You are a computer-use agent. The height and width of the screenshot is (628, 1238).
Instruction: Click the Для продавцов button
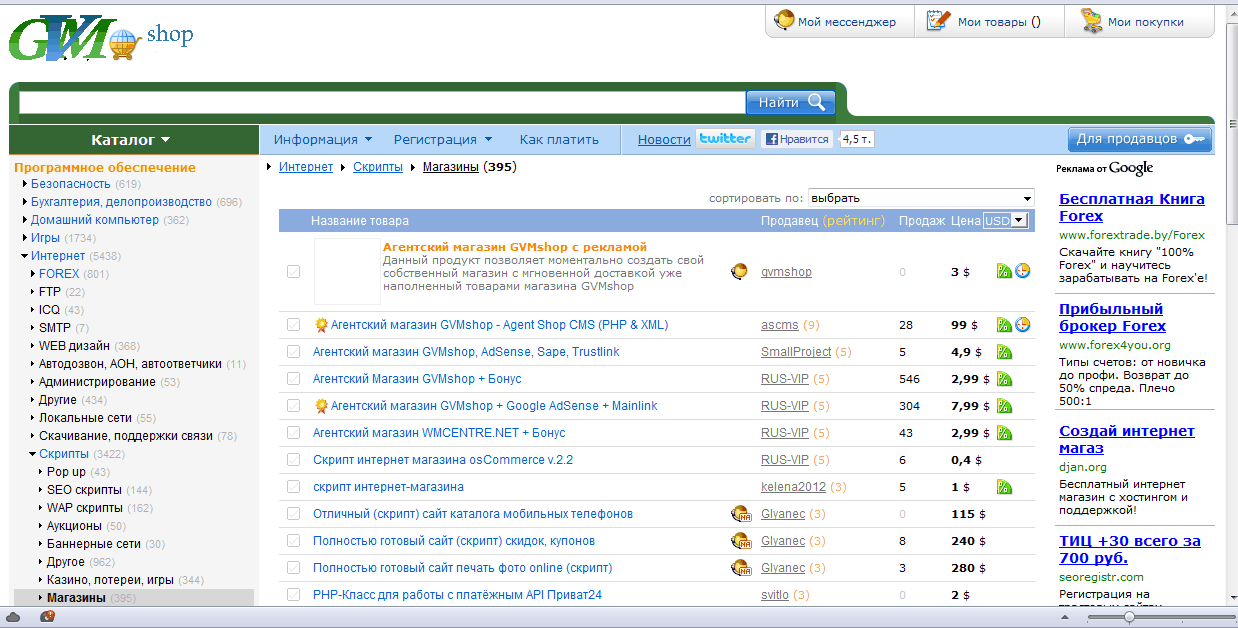point(1140,139)
